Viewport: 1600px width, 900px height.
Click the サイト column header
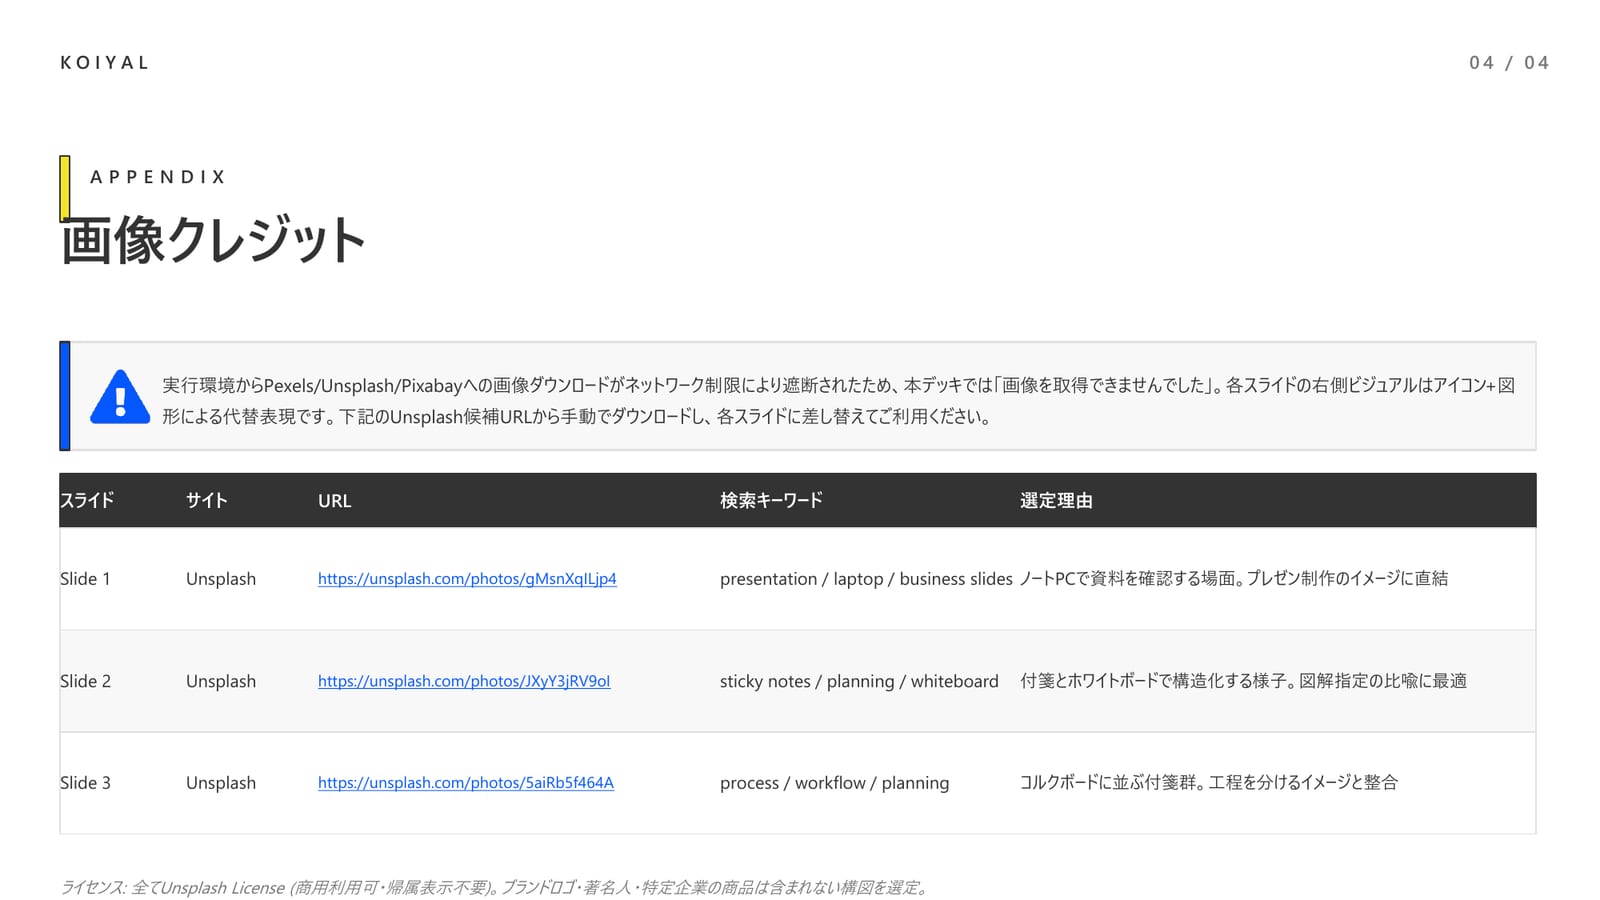(207, 500)
